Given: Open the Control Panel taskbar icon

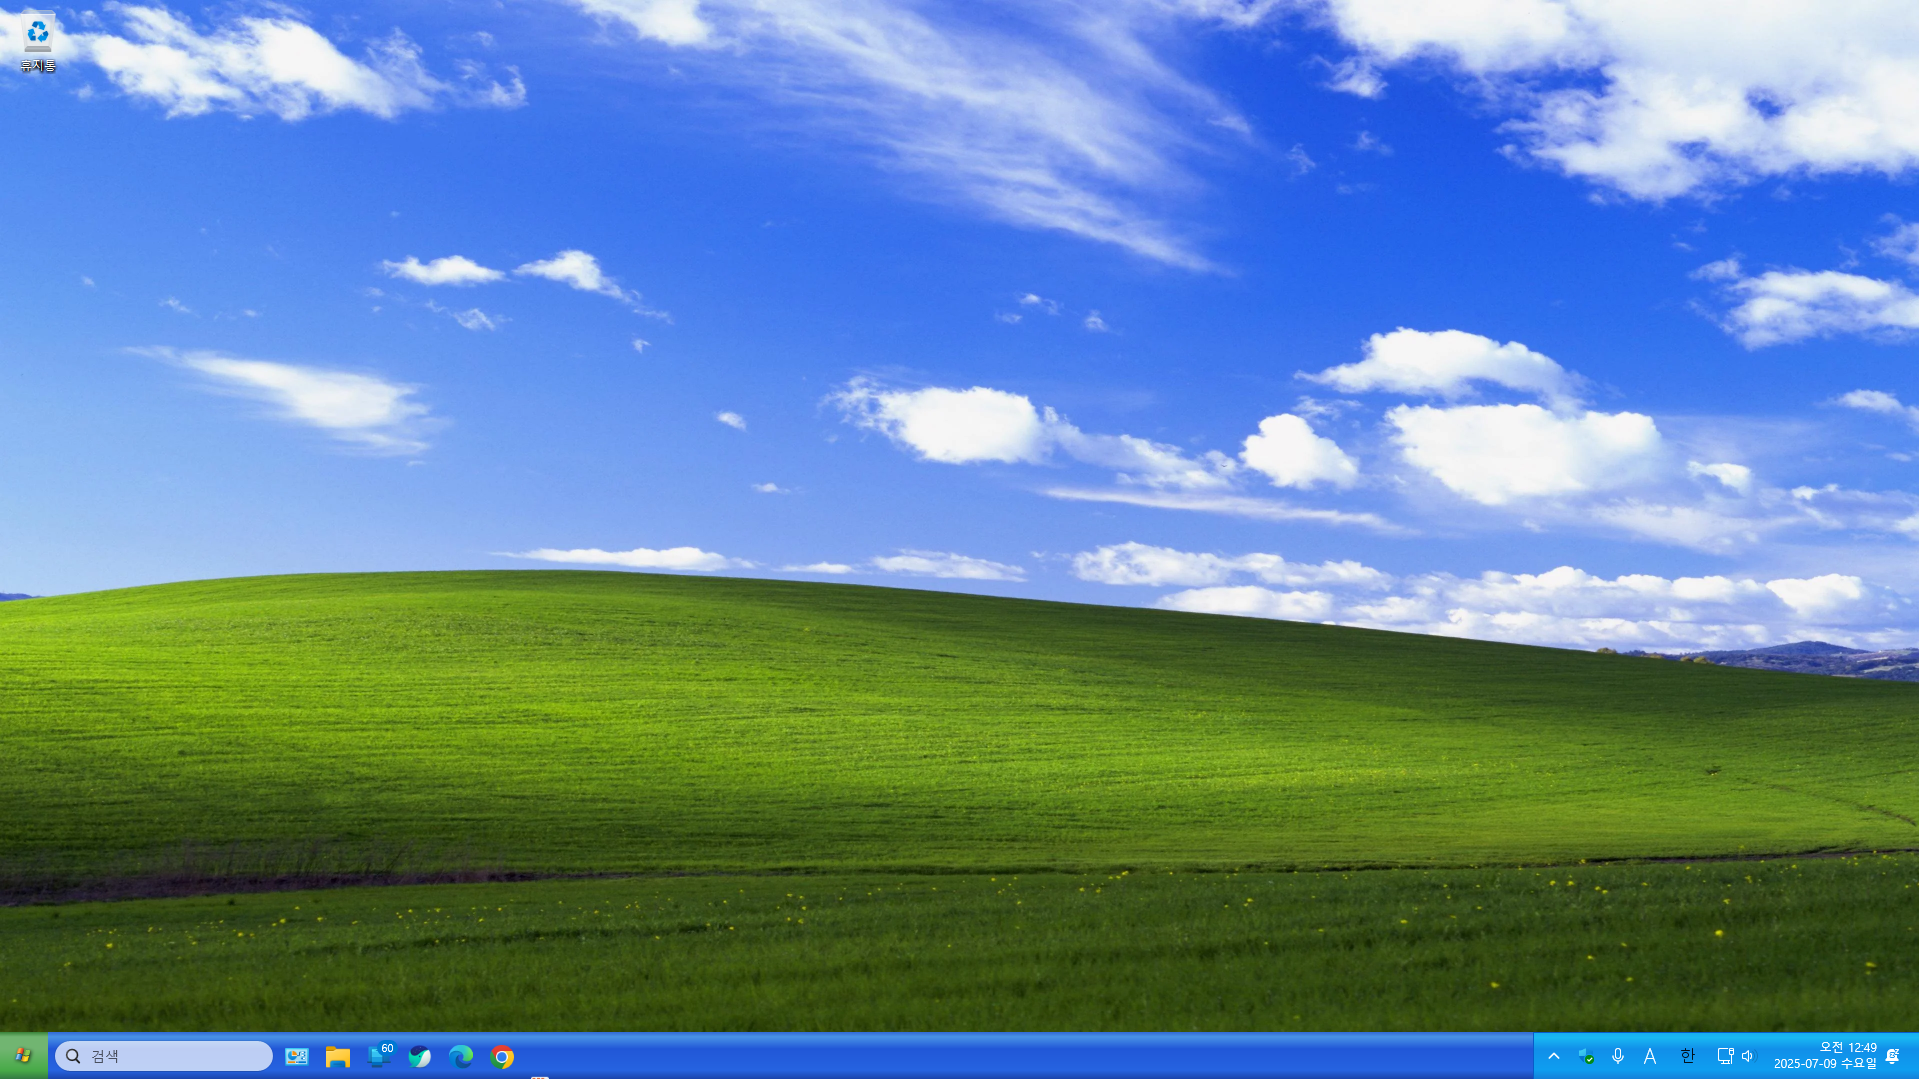Looking at the screenshot, I should (x=297, y=1057).
